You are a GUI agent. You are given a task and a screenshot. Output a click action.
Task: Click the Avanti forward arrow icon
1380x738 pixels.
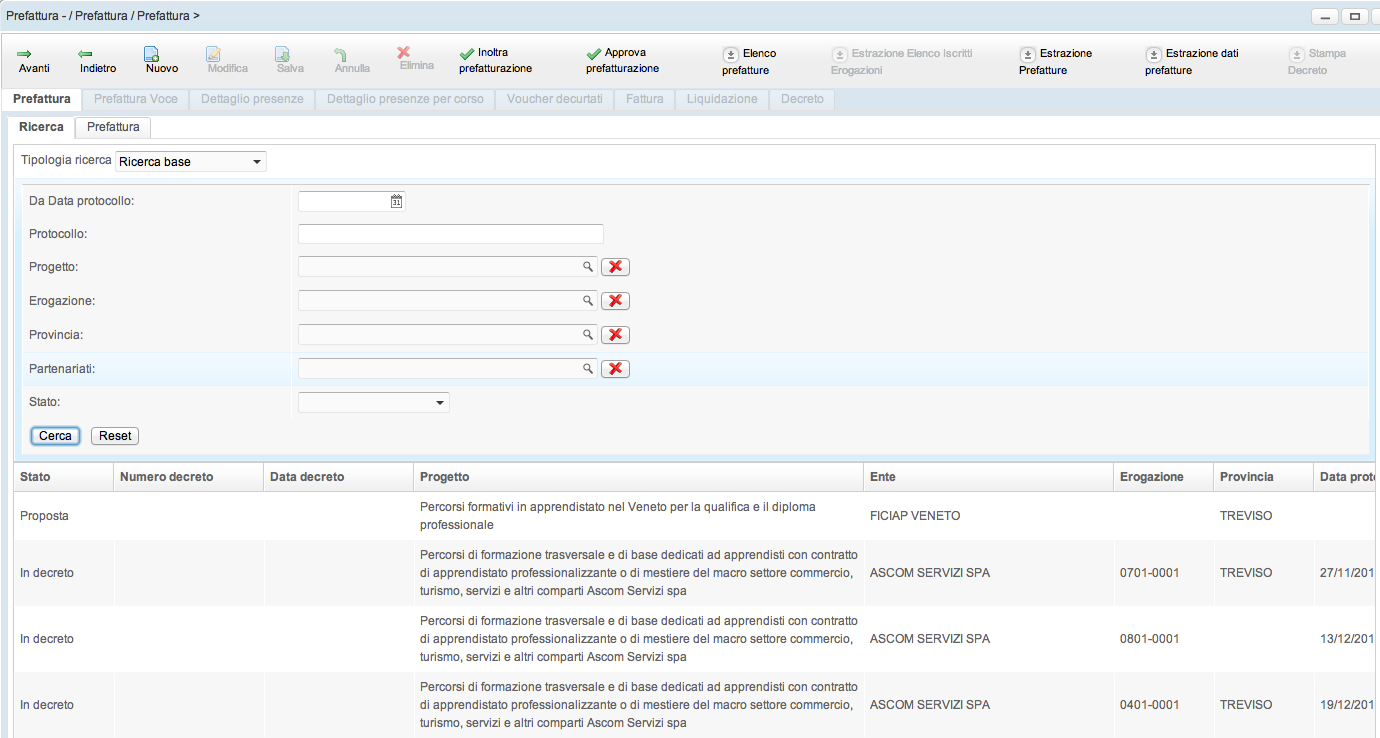click(25, 54)
